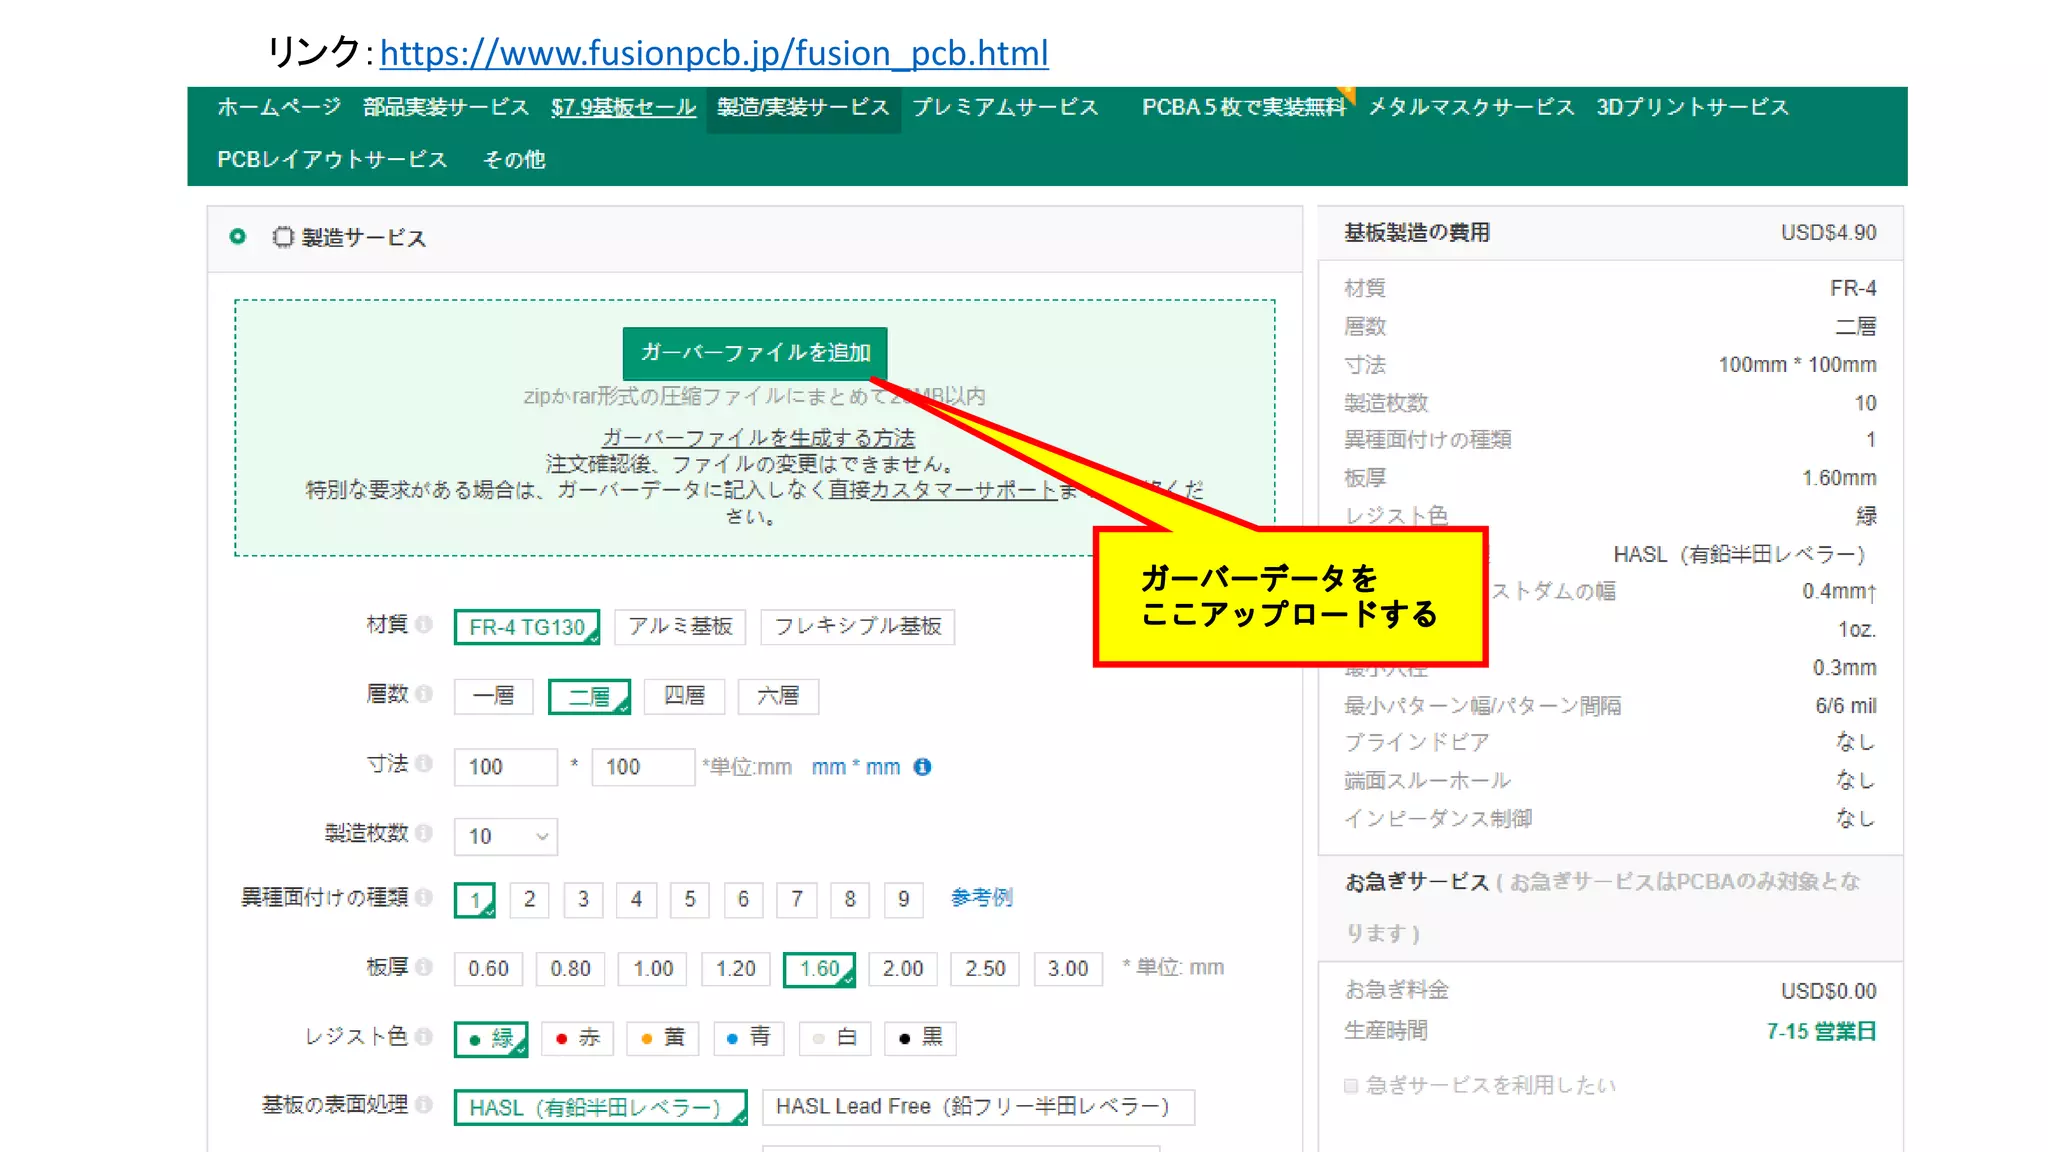This screenshot has height=1152, width=2048.
Task: Open 3Dプリントサービス menu item
Action: tap(1692, 108)
